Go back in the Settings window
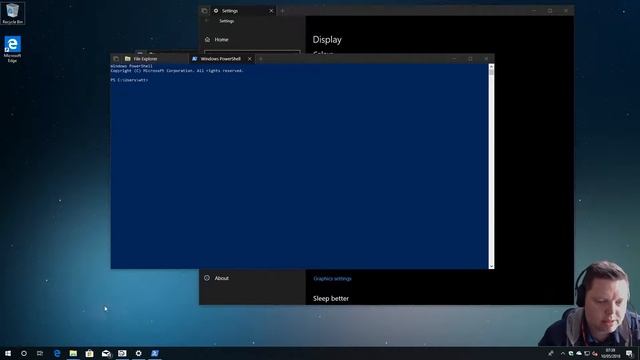 (207, 21)
